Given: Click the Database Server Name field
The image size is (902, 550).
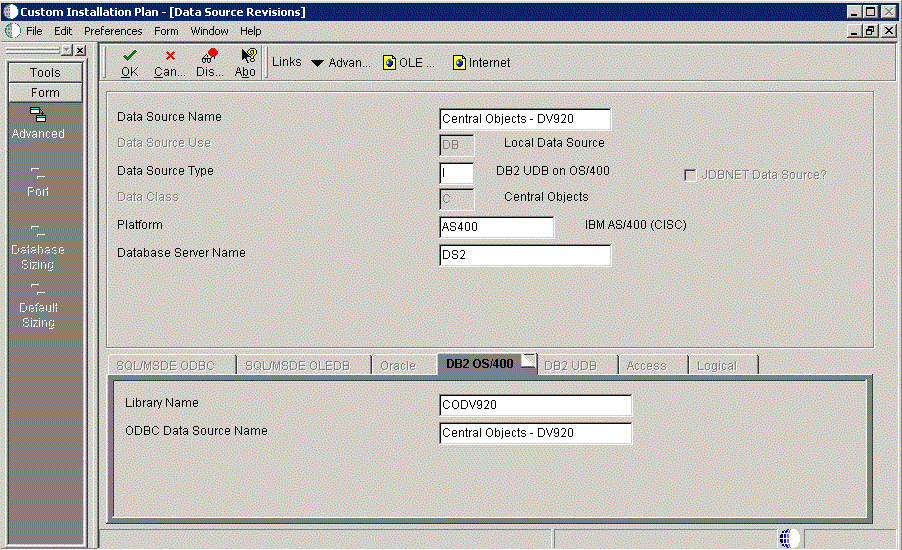Looking at the screenshot, I should [525, 255].
